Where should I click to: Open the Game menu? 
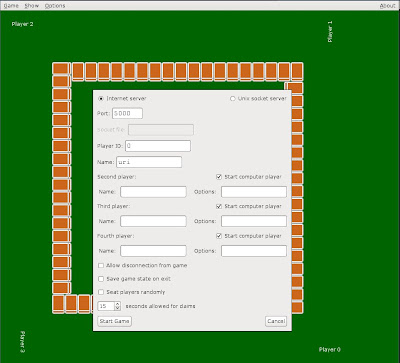click(x=11, y=6)
